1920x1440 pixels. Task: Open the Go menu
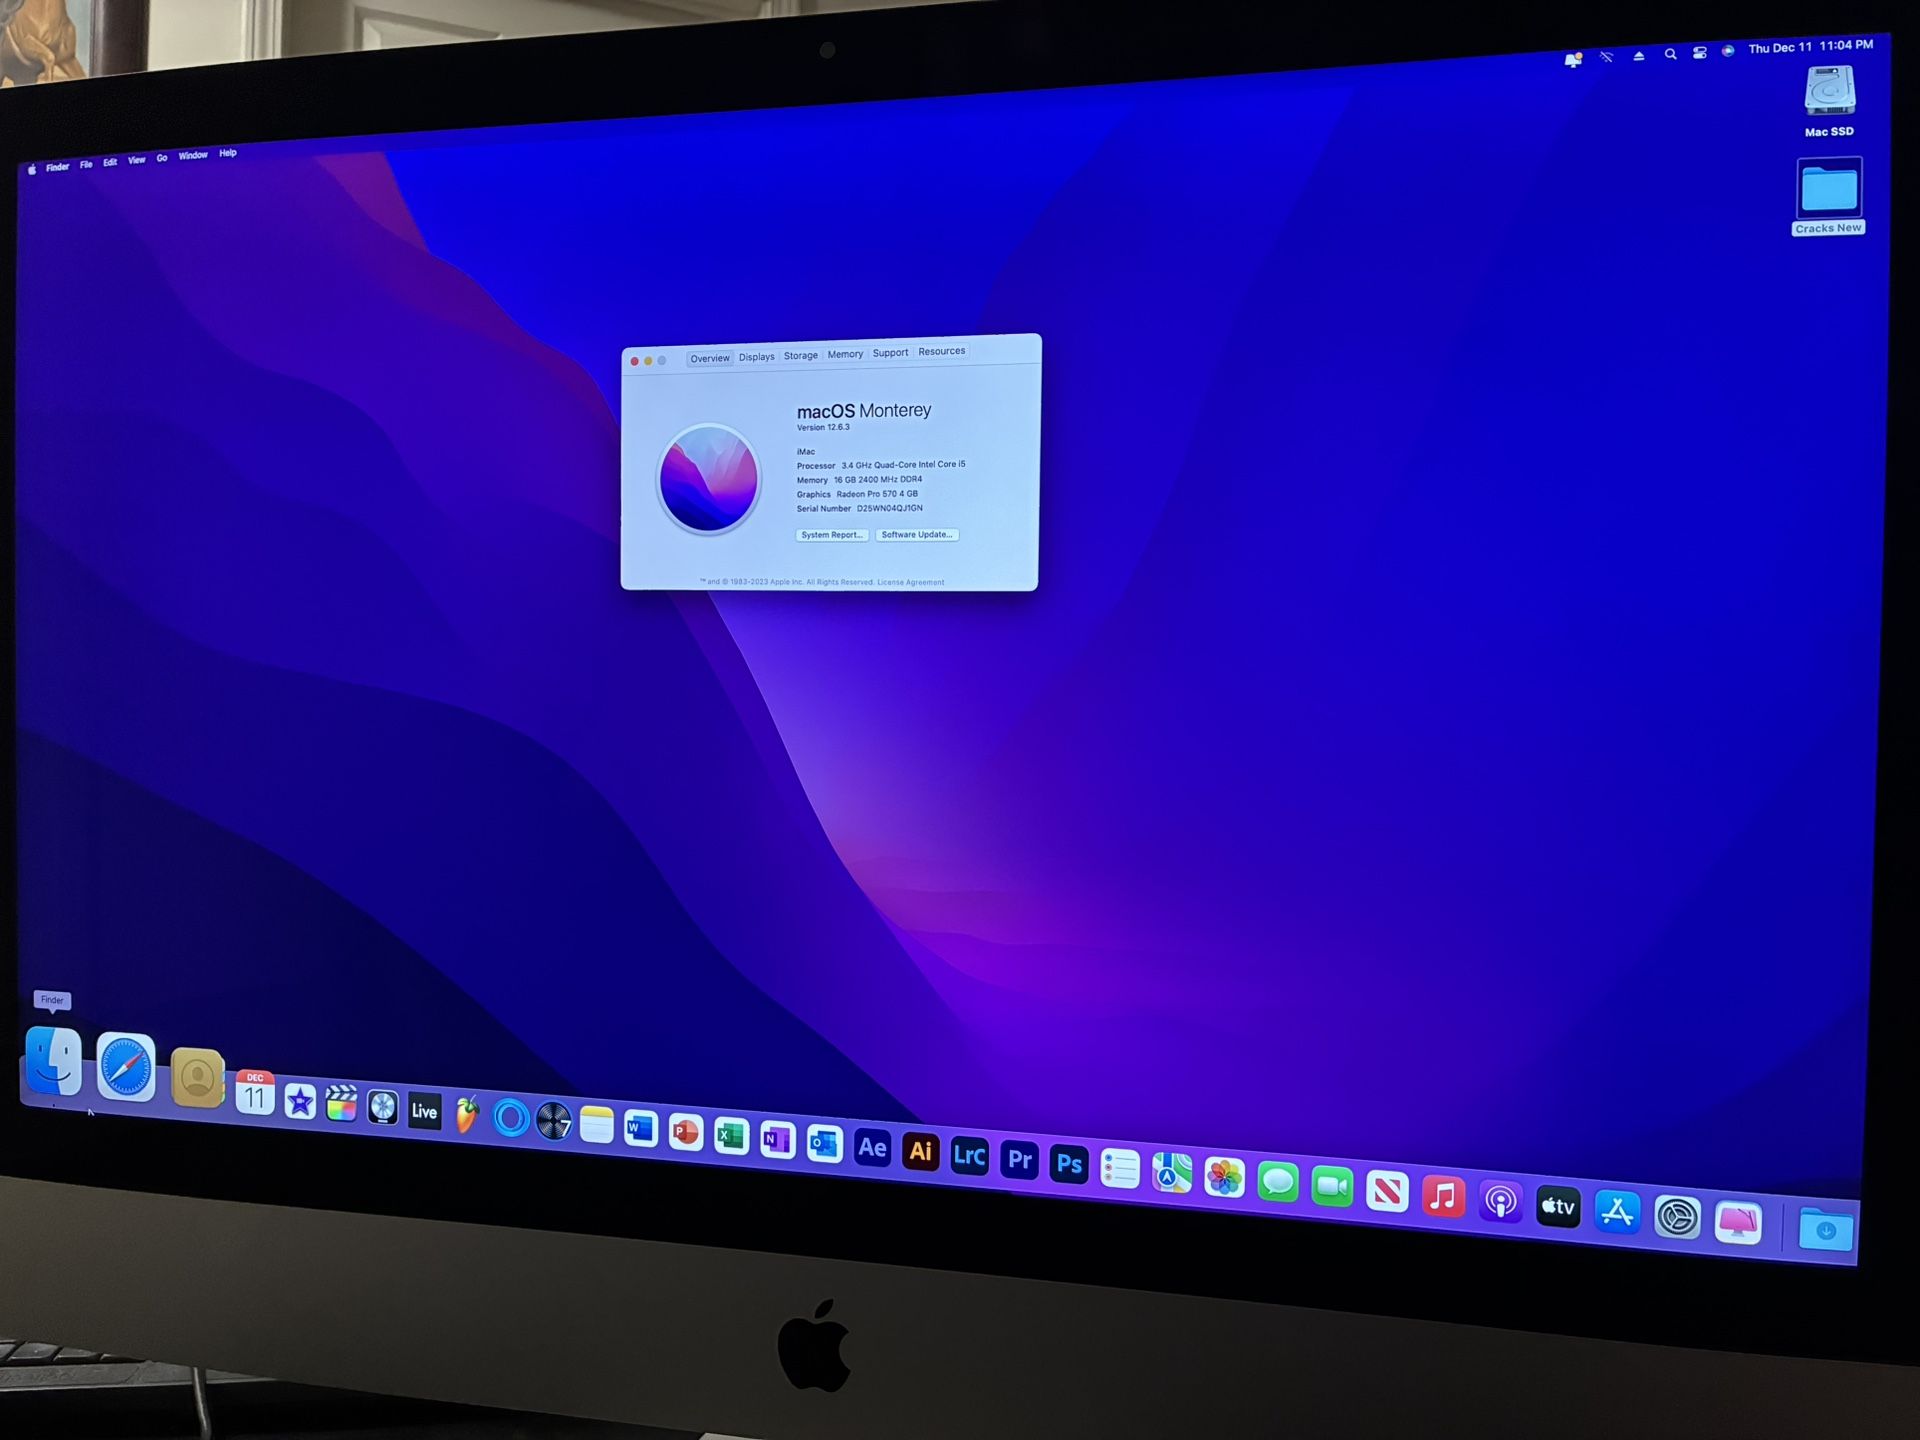(x=161, y=159)
